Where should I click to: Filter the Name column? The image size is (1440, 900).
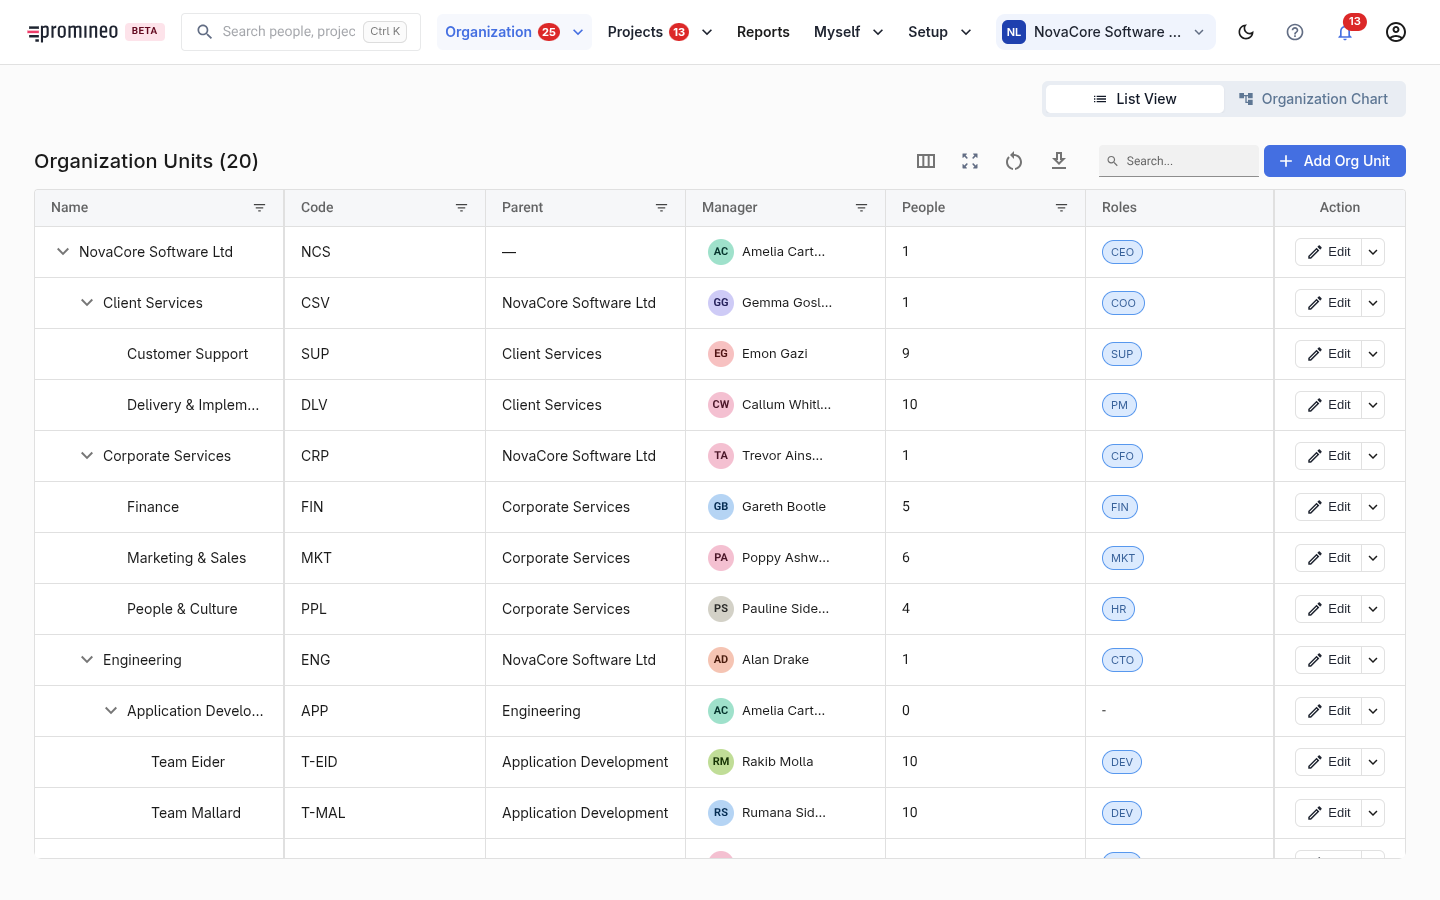pyautogui.click(x=260, y=208)
